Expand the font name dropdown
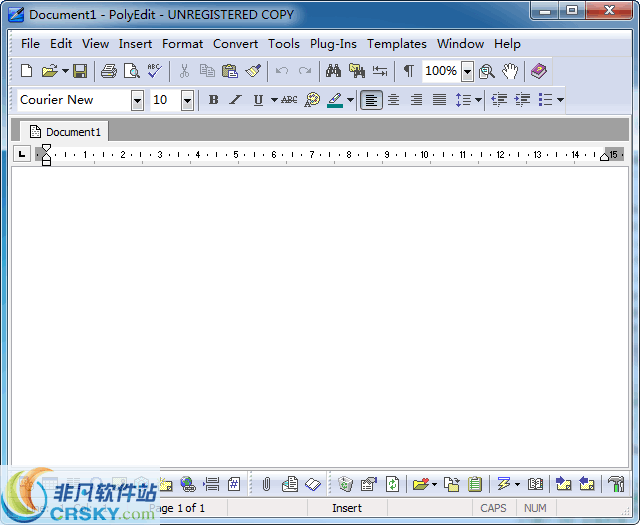The width and height of the screenshot is (640, 525). pyautogui.click(x=138, y=100)
